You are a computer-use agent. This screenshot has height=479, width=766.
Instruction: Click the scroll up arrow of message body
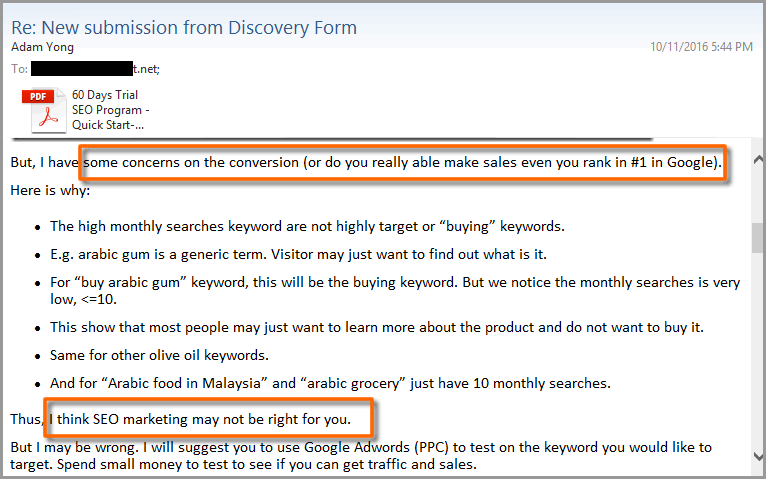[x=759, y=160]
